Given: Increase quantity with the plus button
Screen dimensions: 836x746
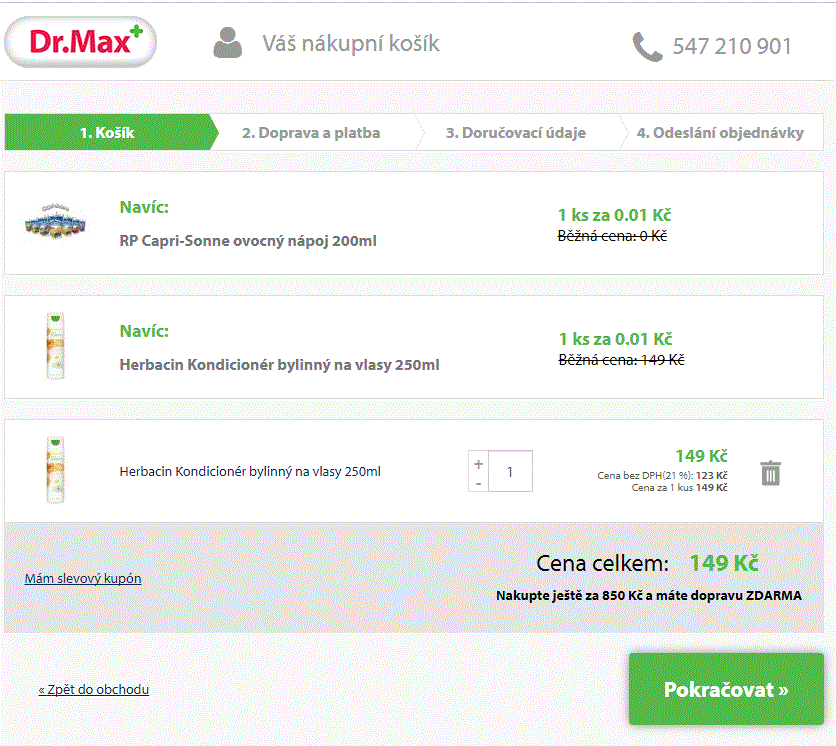Looking at the screenshot, I should pyautogui.click(x=479, y=464).
